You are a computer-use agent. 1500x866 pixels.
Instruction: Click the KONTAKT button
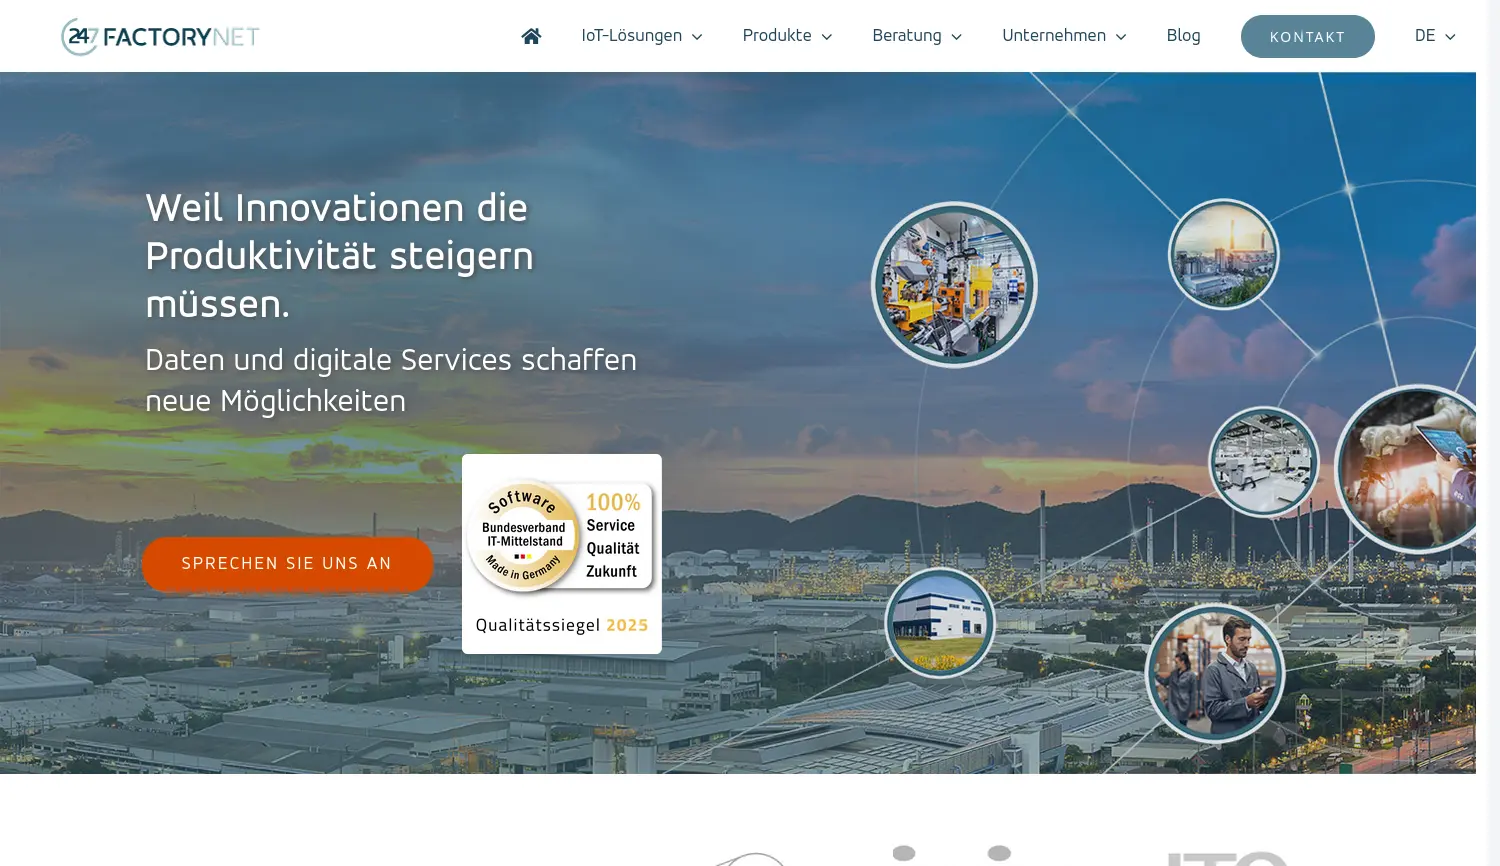pos(1307,36)
